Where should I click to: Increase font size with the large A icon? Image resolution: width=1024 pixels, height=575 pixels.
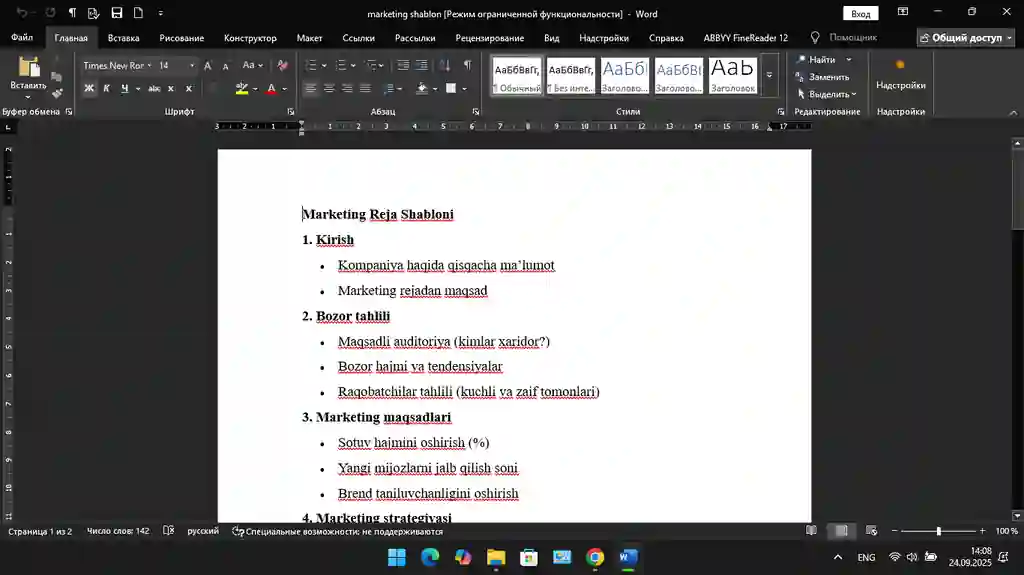tap(208, 65)
